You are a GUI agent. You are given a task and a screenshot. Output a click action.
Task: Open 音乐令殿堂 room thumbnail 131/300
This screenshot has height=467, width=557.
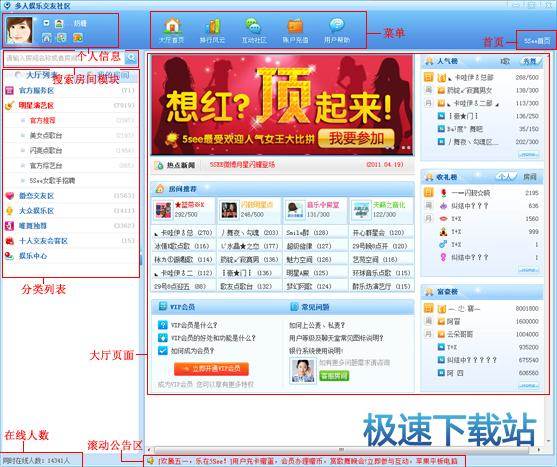[296, 210]
